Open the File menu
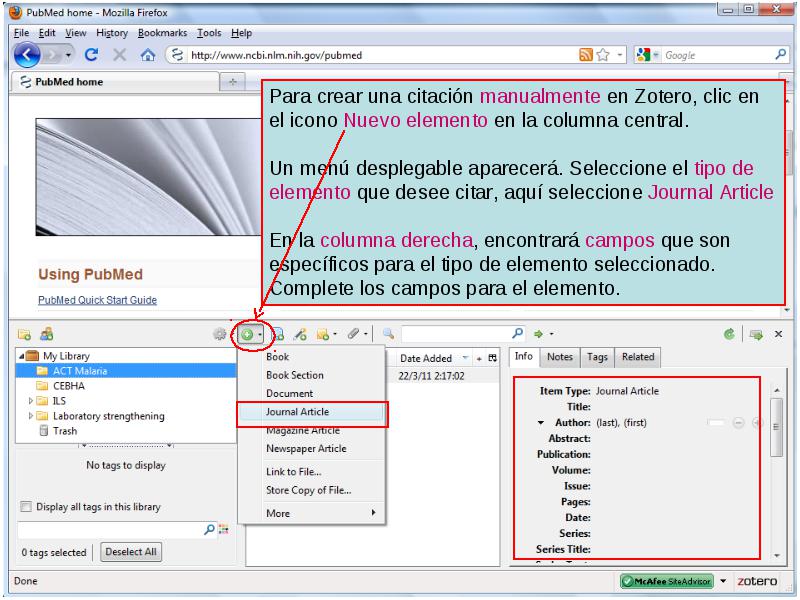The height and width of the screenshot is (600, 800). coord(21,33)
